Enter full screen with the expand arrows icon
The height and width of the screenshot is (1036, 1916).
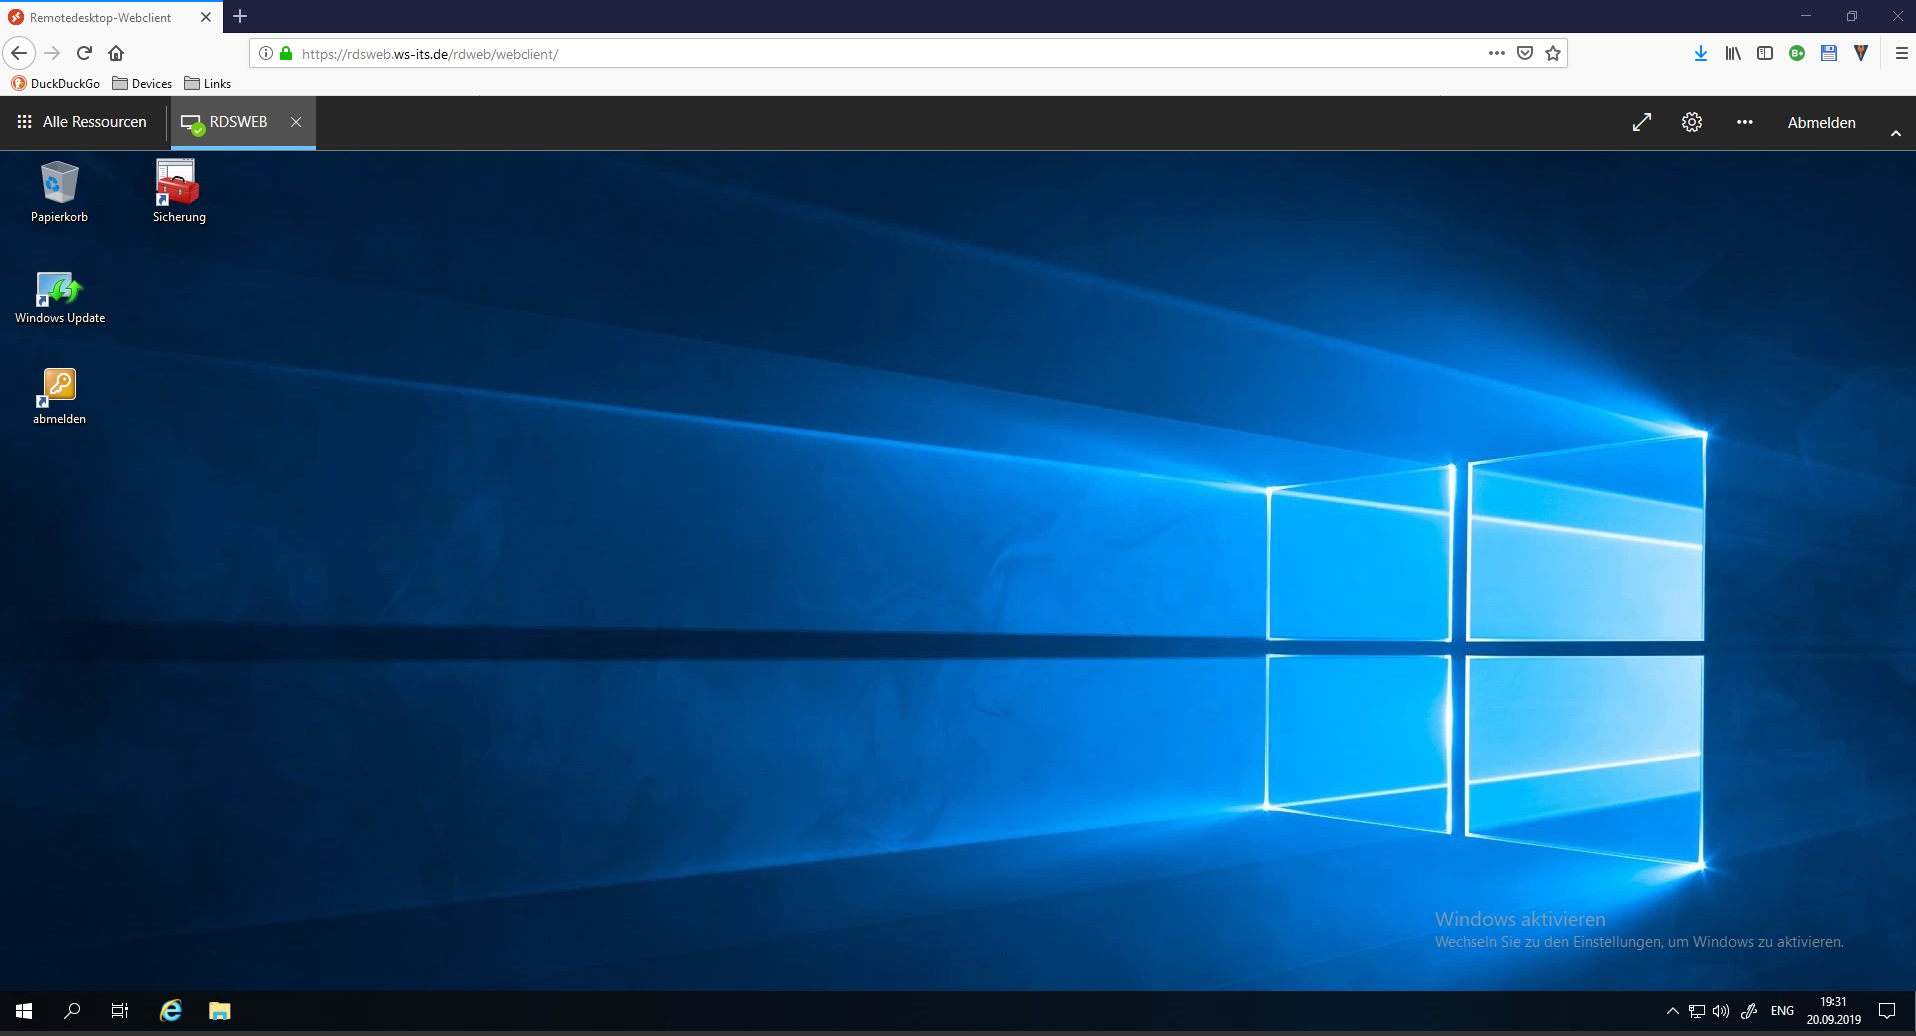(1642, 122)
